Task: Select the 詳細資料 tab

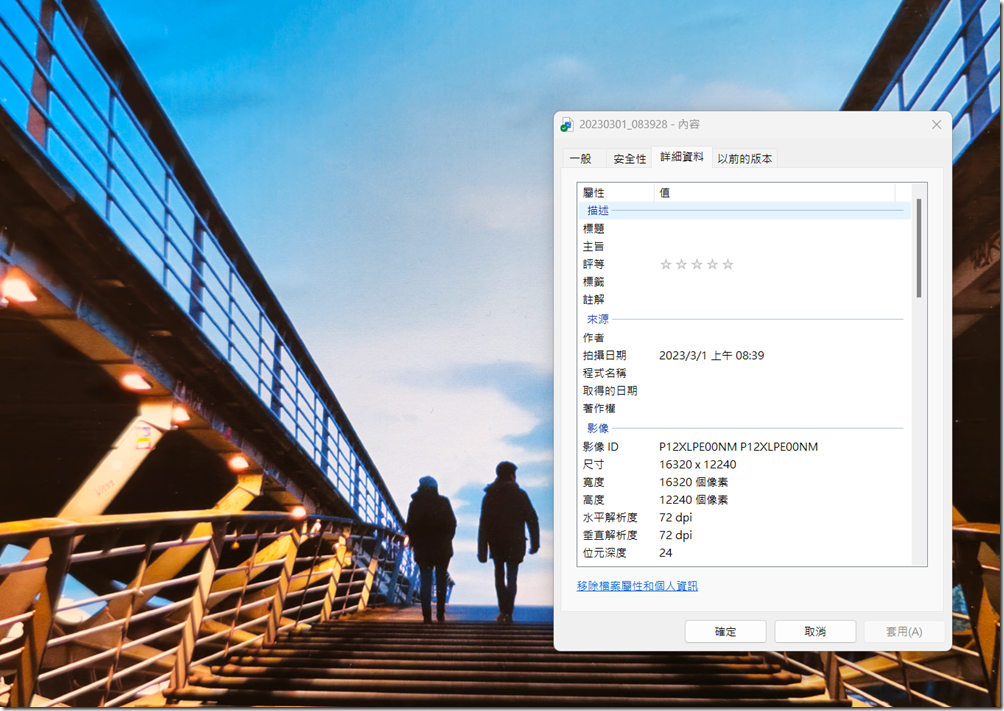Action: coord(681,156)
